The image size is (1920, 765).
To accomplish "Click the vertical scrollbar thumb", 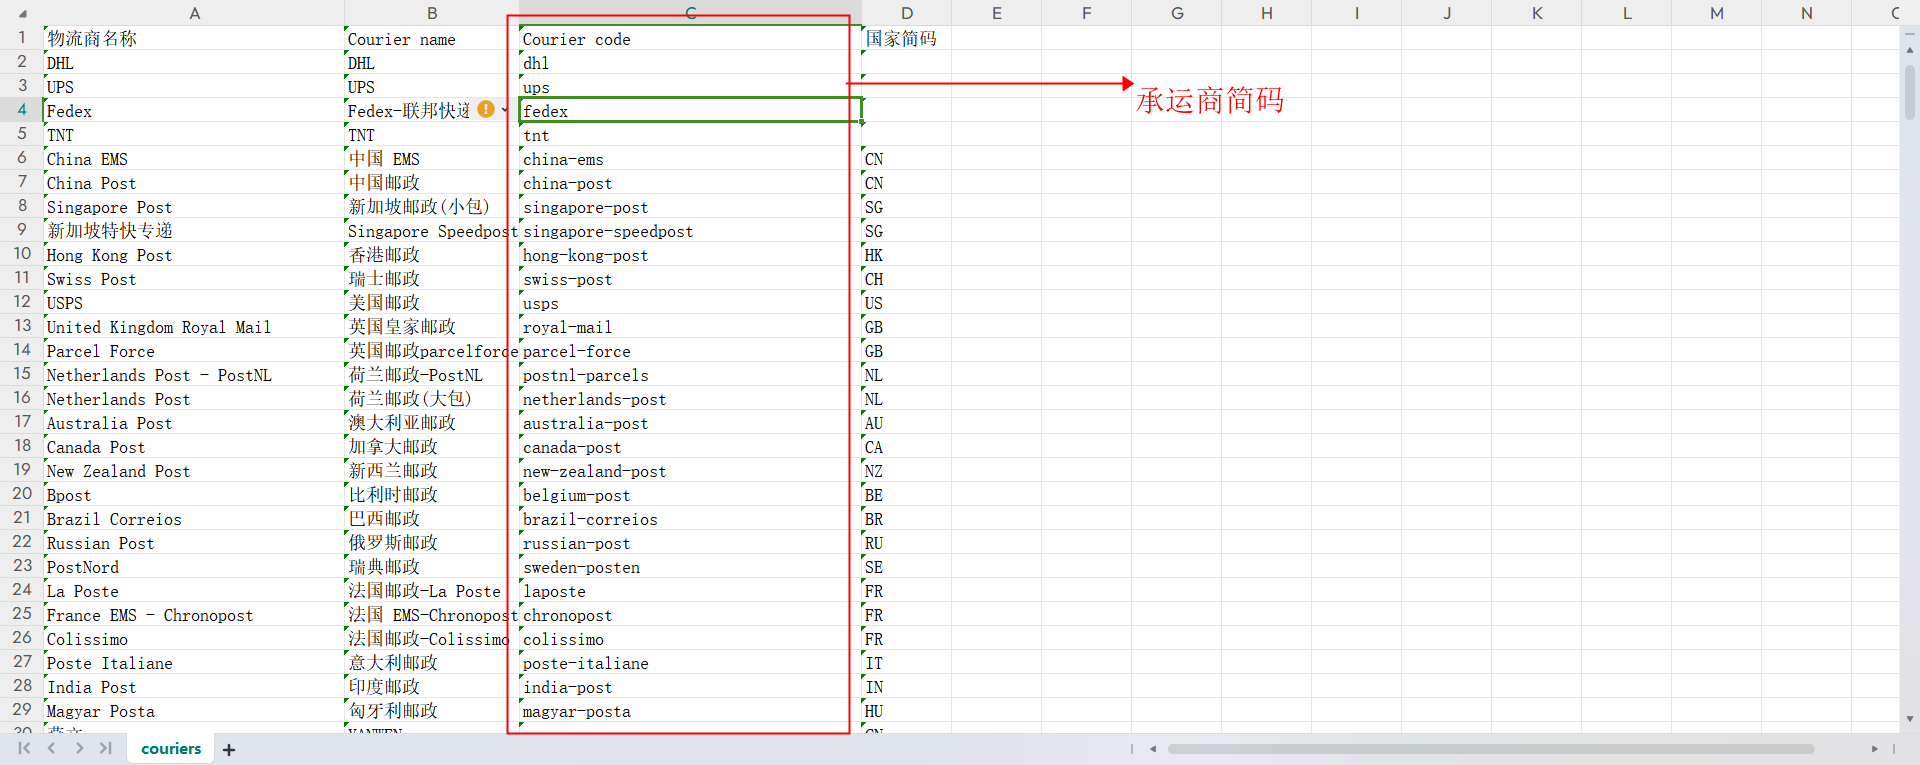I will coord(1910,92).
